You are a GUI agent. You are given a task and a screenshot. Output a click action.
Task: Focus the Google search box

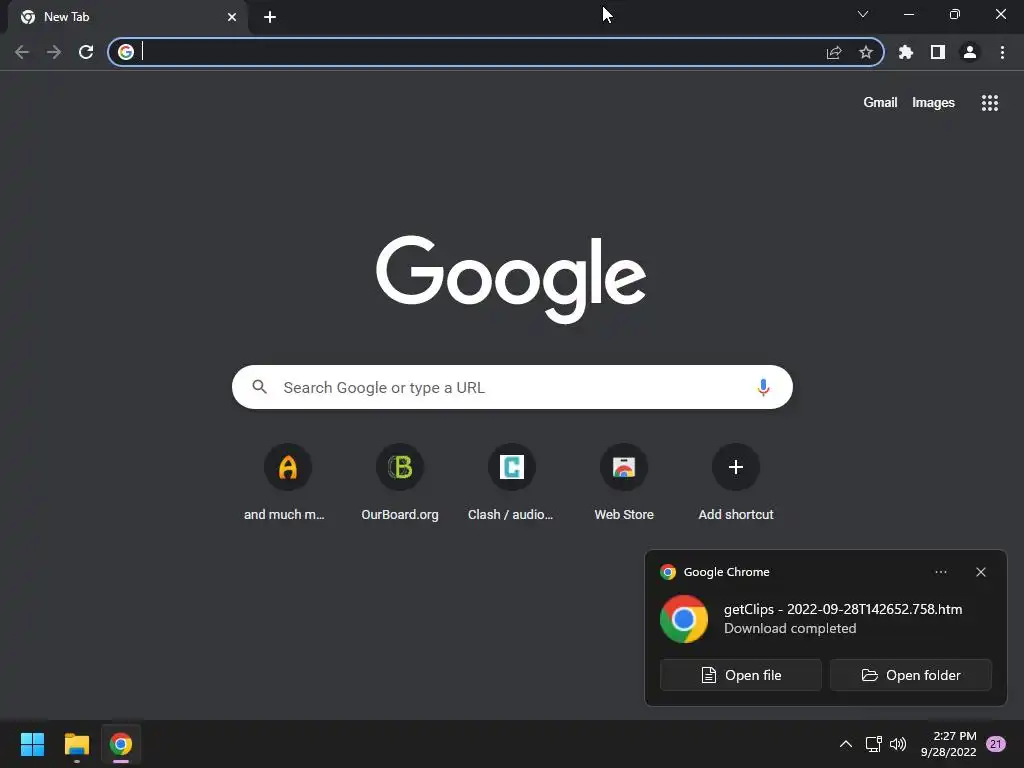[512, 387]
